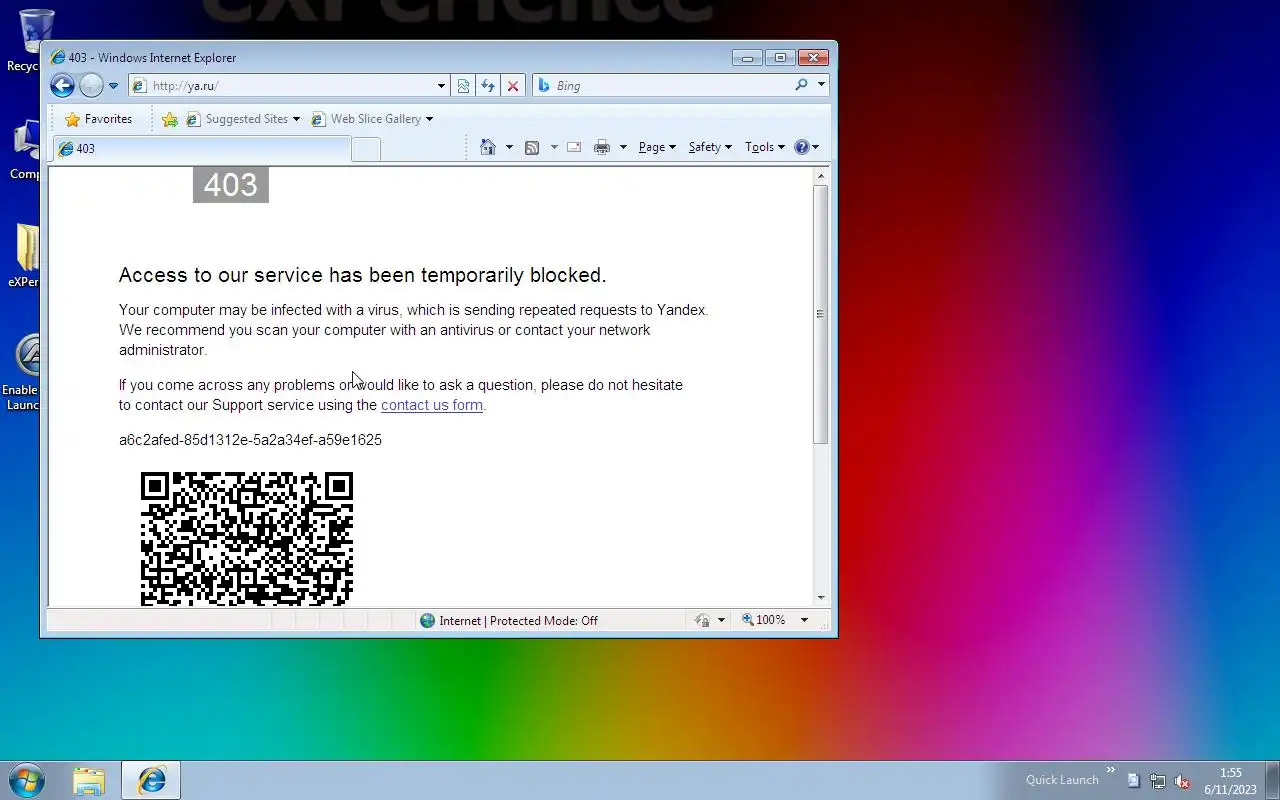This screenshot has width=1280, height=800.
Task: Select the Computer desktop icon
Action: point(24,150)
